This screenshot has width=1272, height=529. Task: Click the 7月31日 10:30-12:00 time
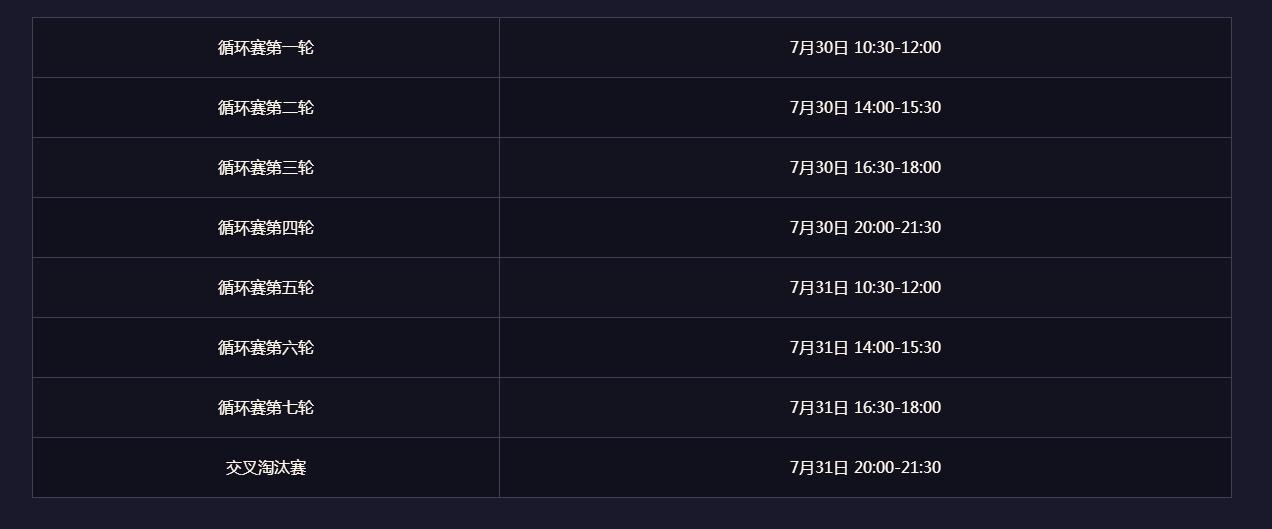pyautogui.click(x=865, y=287)
